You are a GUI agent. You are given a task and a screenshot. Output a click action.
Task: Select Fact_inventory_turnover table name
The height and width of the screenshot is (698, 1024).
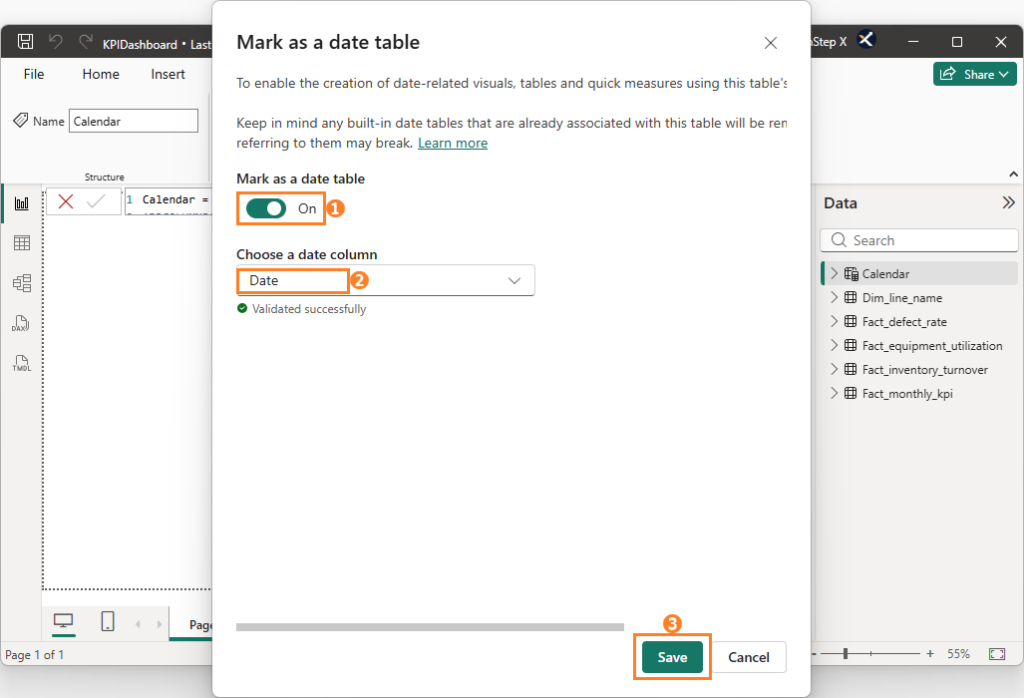[x=925, y=370]
